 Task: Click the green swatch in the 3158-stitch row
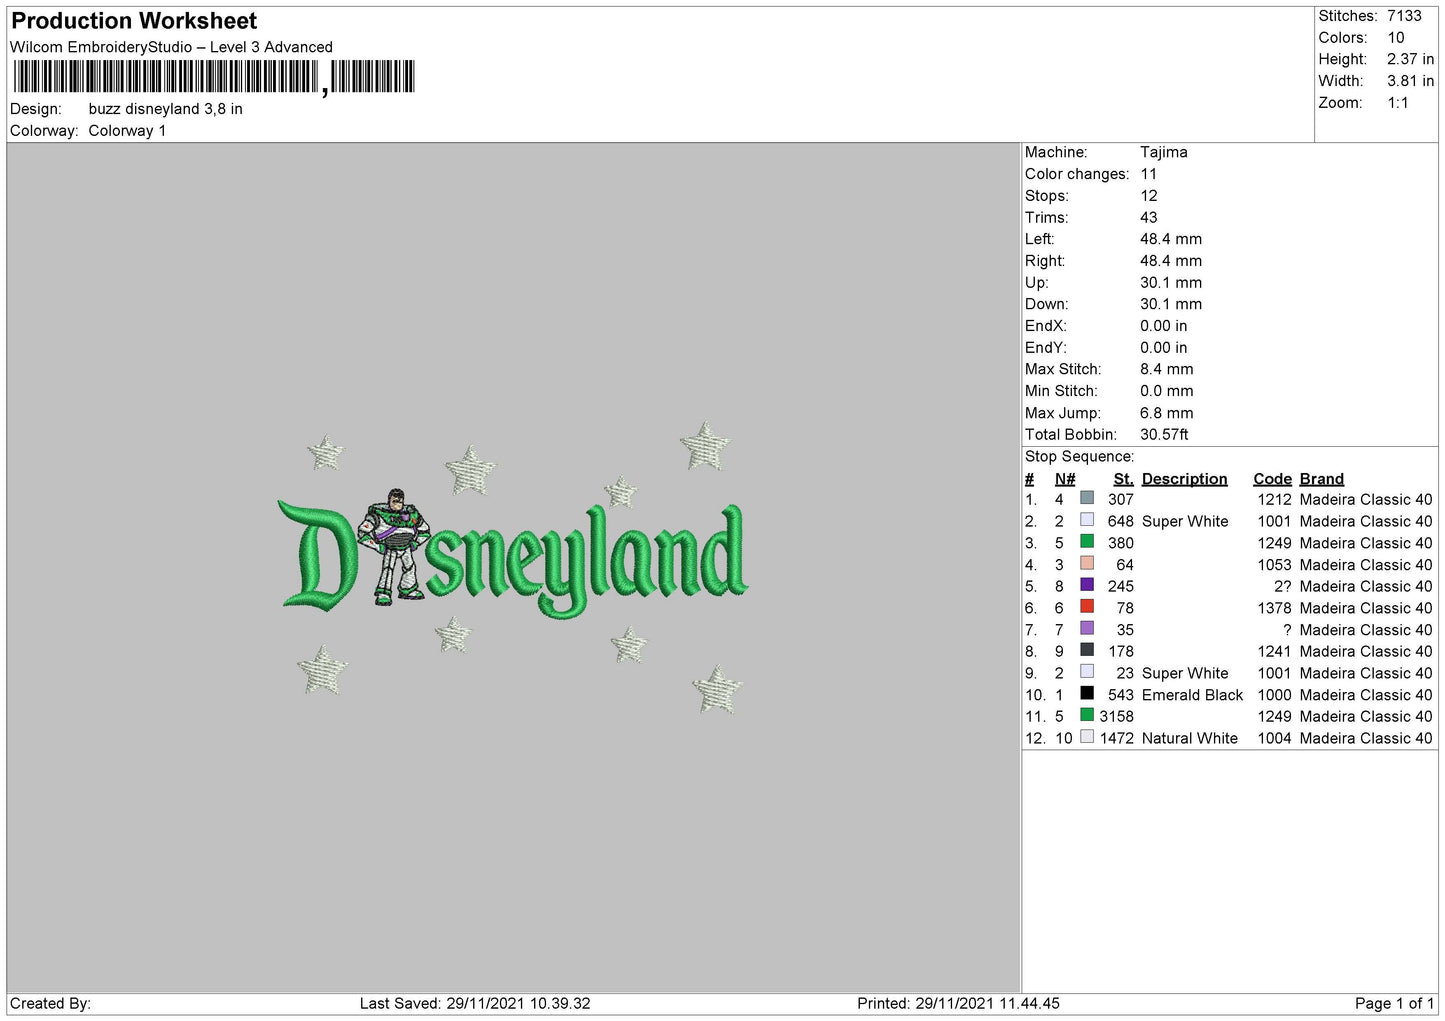pyautogui.click(x=1087, y=715)
